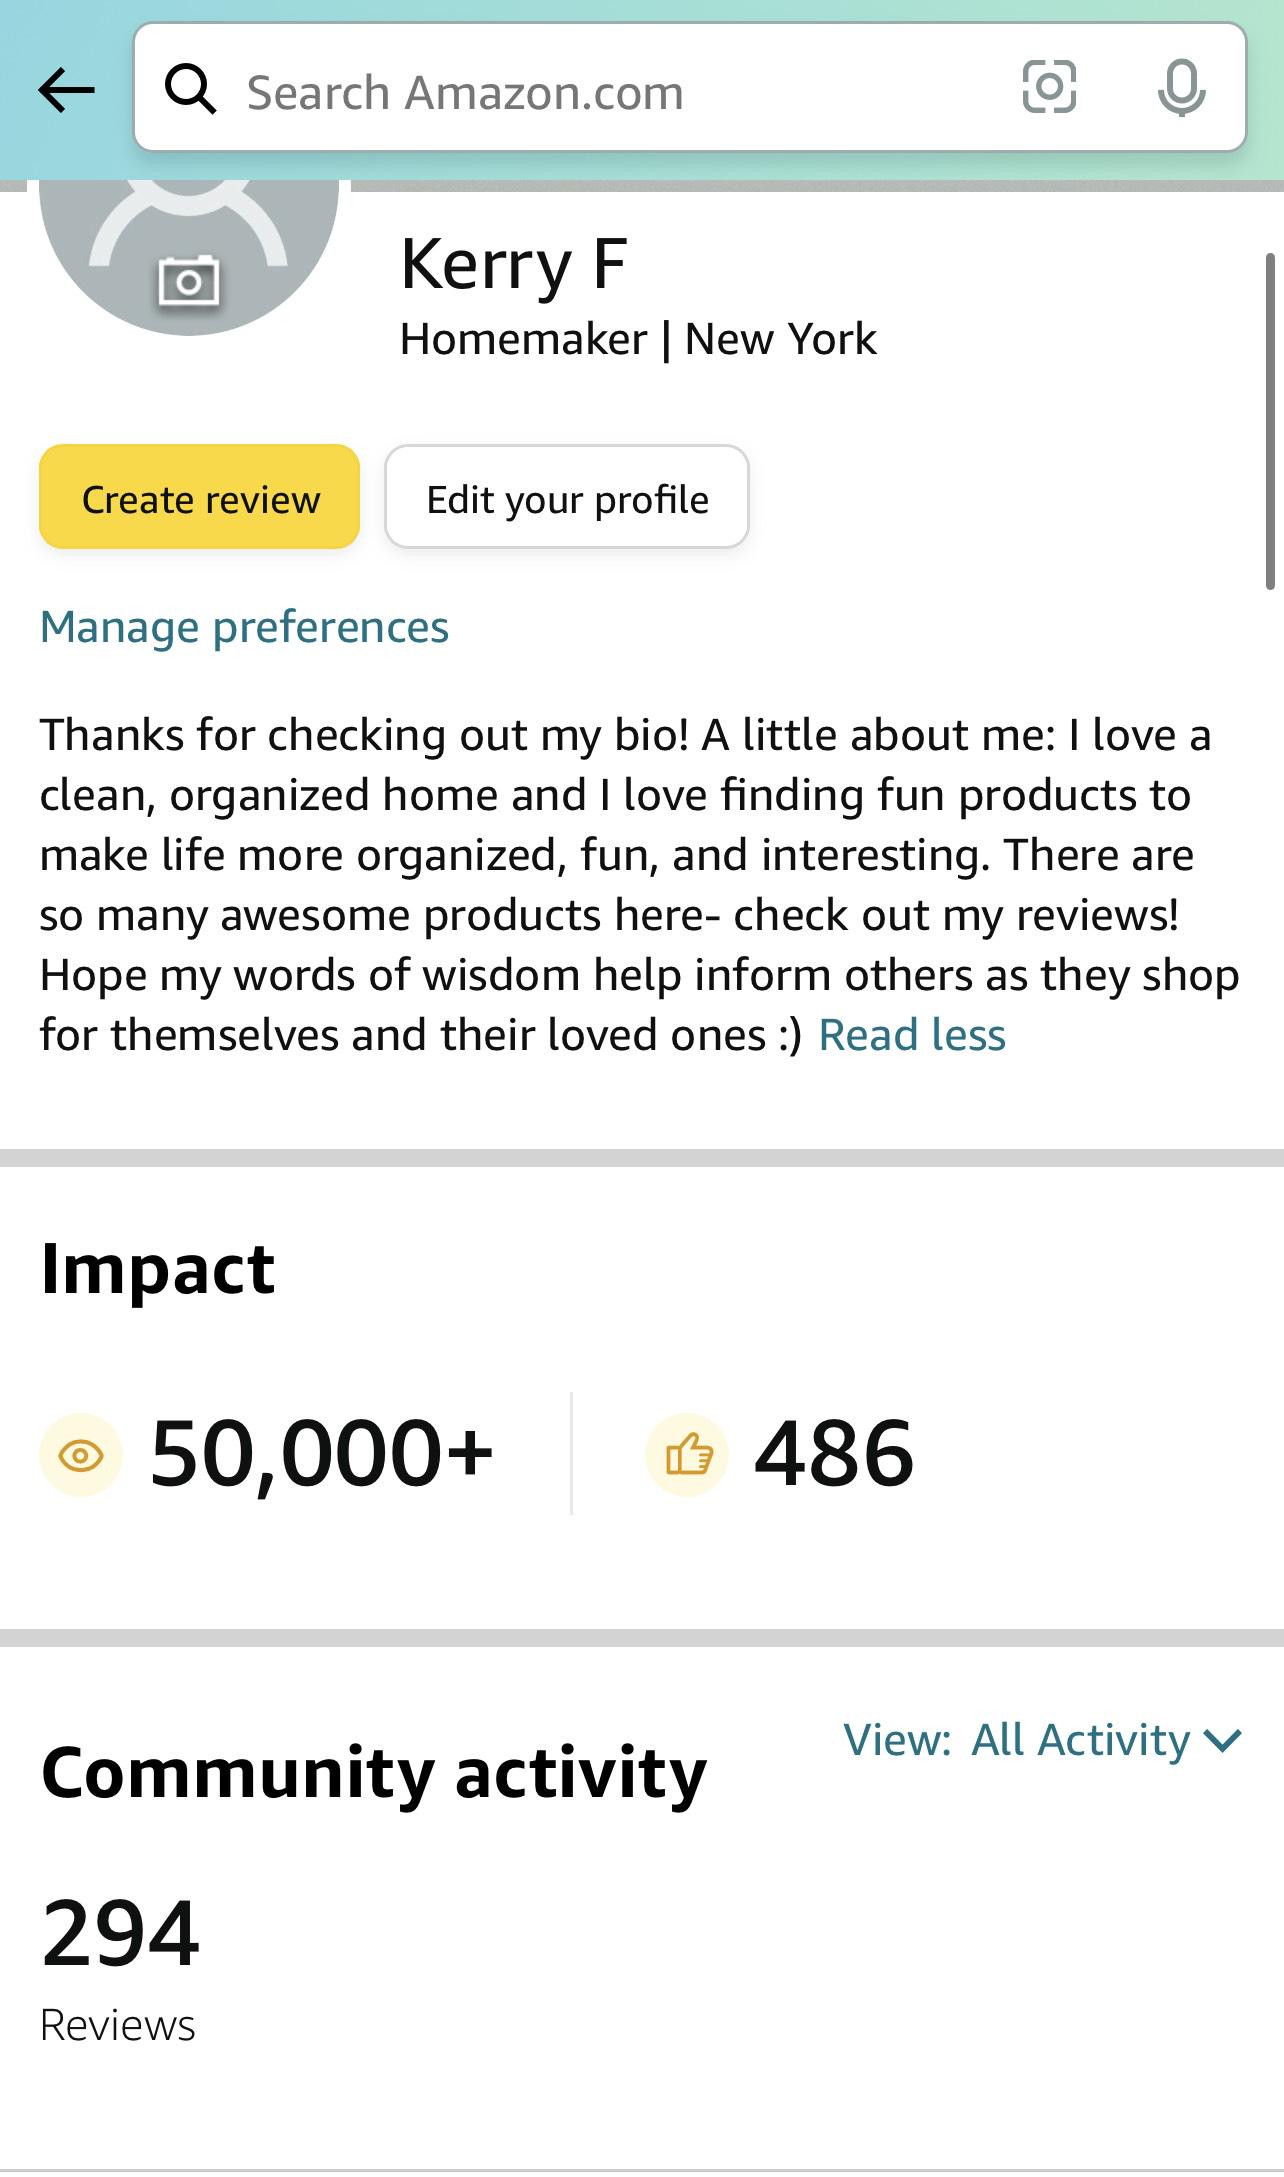1284x2177 pixels.
Task: Click the 486 helpful votes number
Action: click(834, 1453)
